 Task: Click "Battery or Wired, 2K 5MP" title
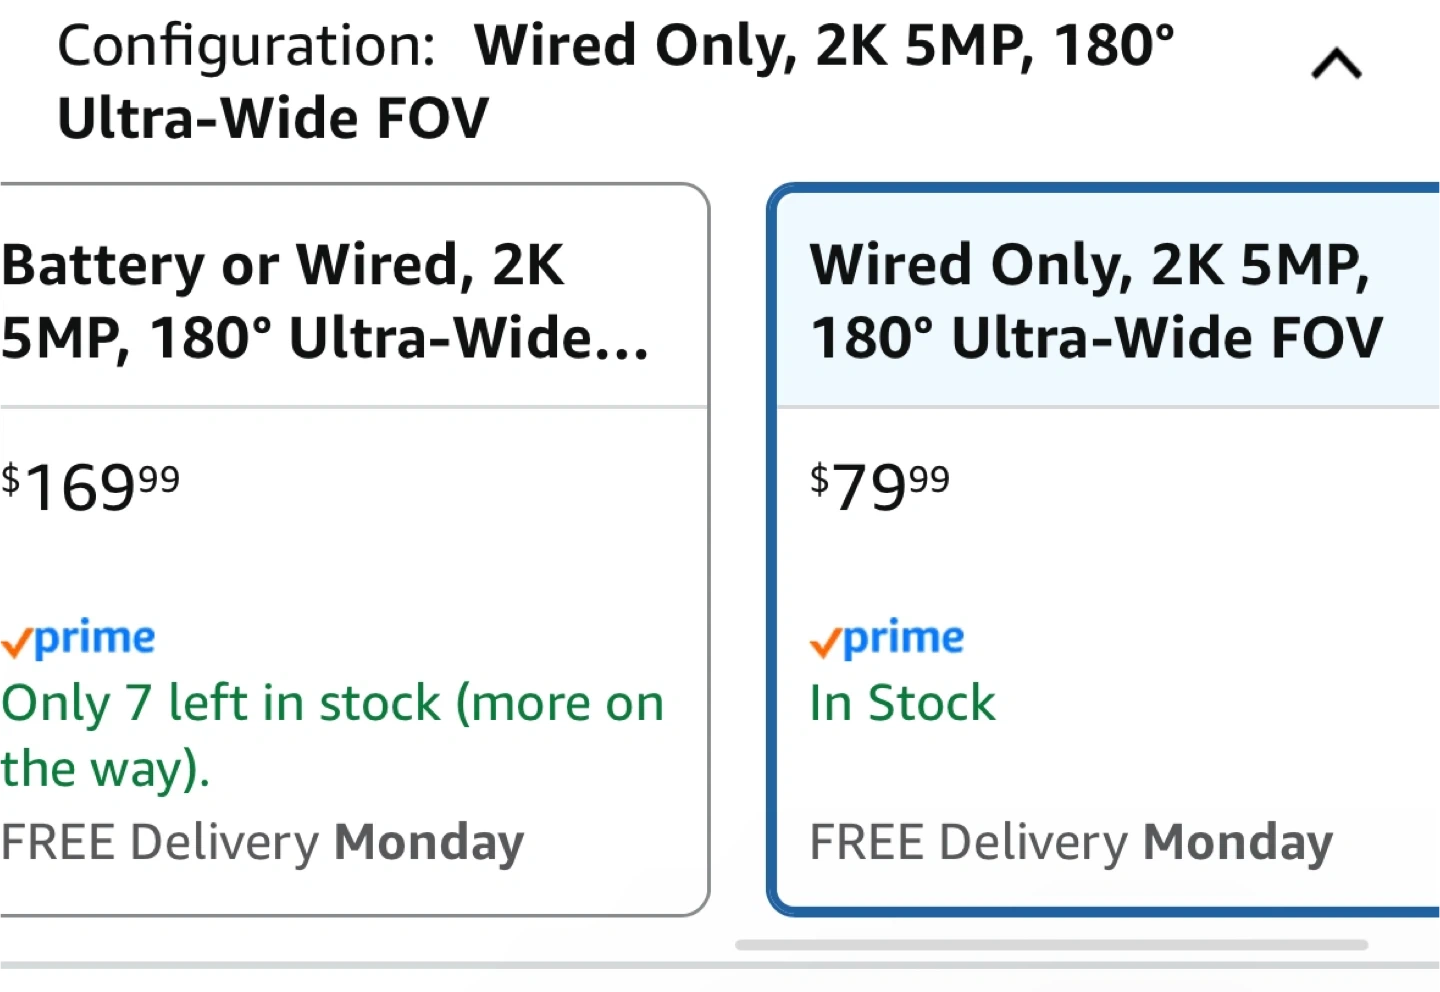(325, 300)
